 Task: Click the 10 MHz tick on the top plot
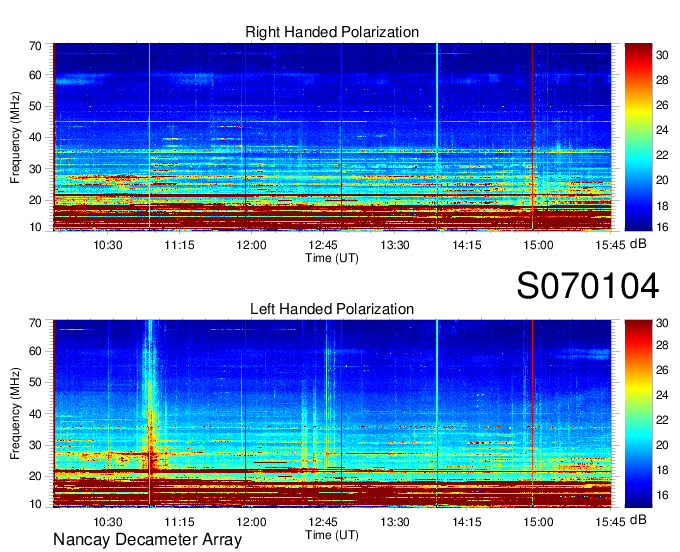click(x=35, y=227)
